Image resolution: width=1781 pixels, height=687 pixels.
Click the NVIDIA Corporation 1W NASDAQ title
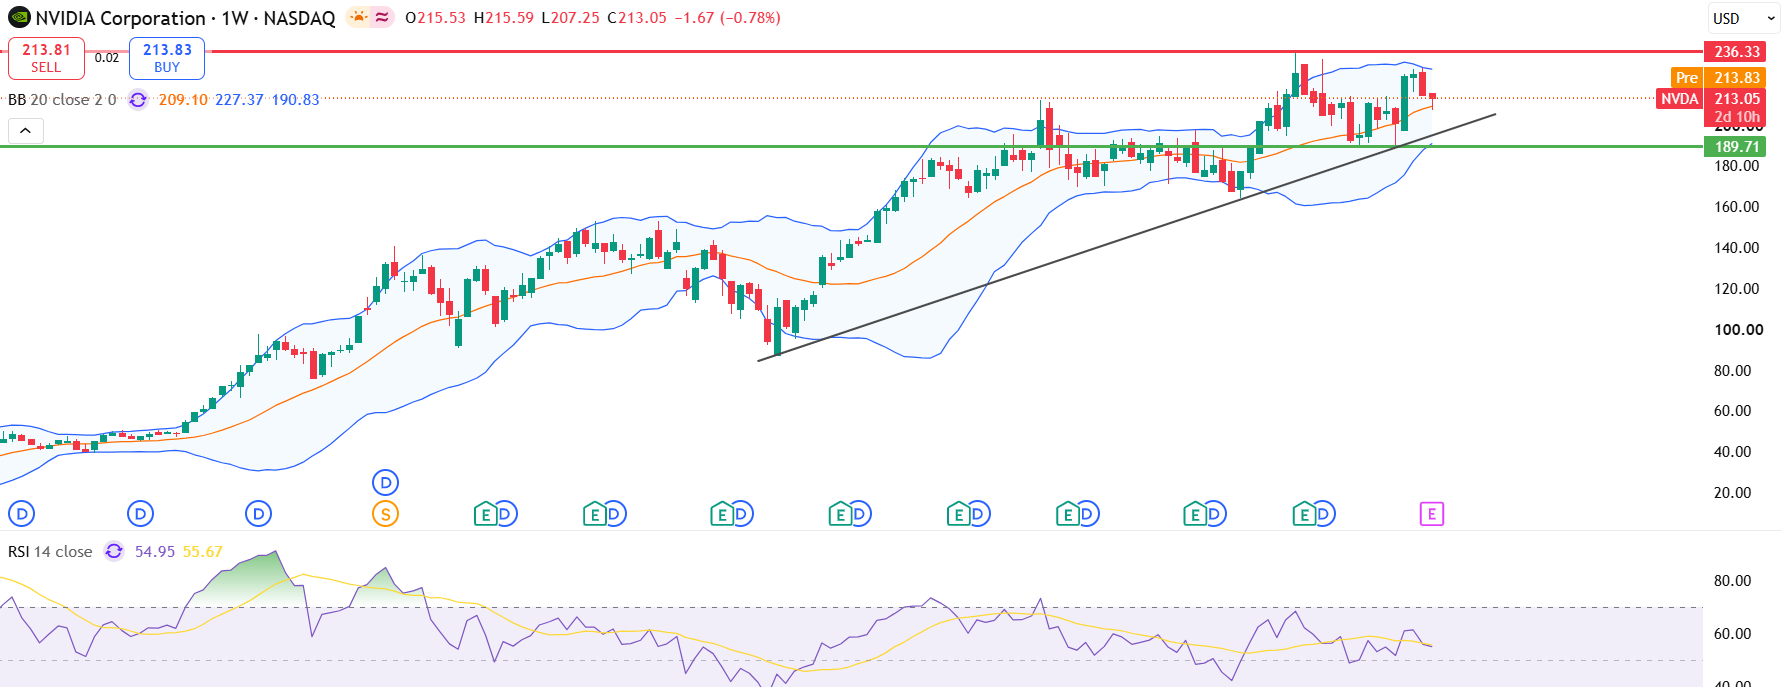point(185,18)
